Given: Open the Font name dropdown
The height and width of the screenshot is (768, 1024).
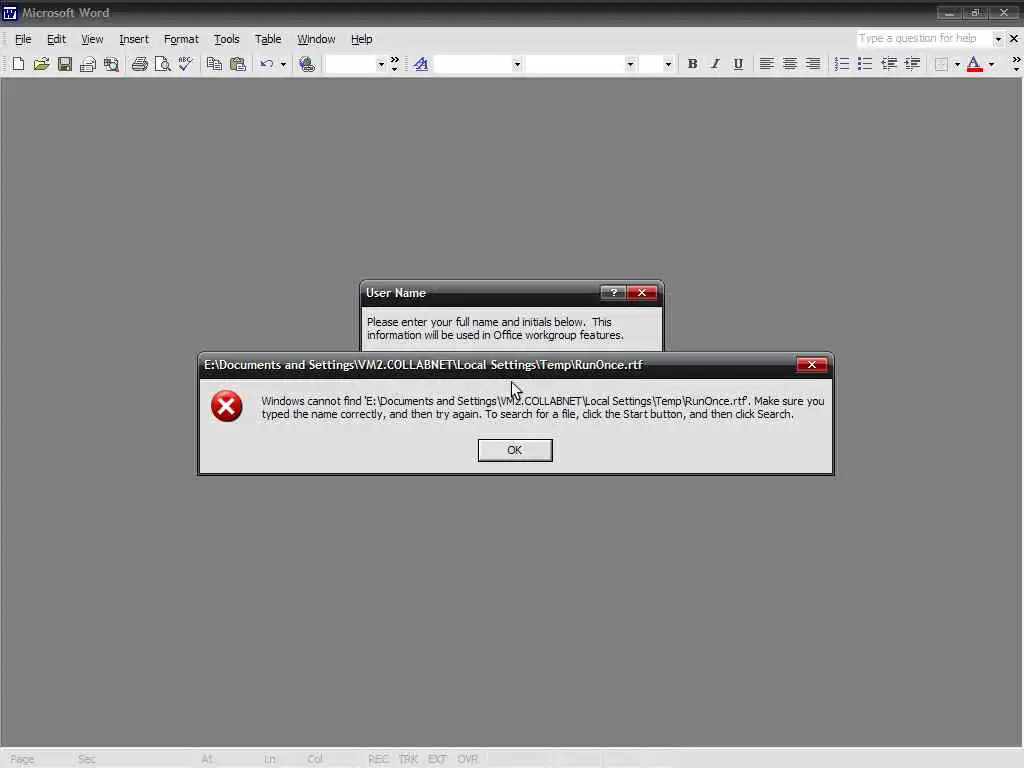Looking at the screenshot, I should click(x=630, y=64).
